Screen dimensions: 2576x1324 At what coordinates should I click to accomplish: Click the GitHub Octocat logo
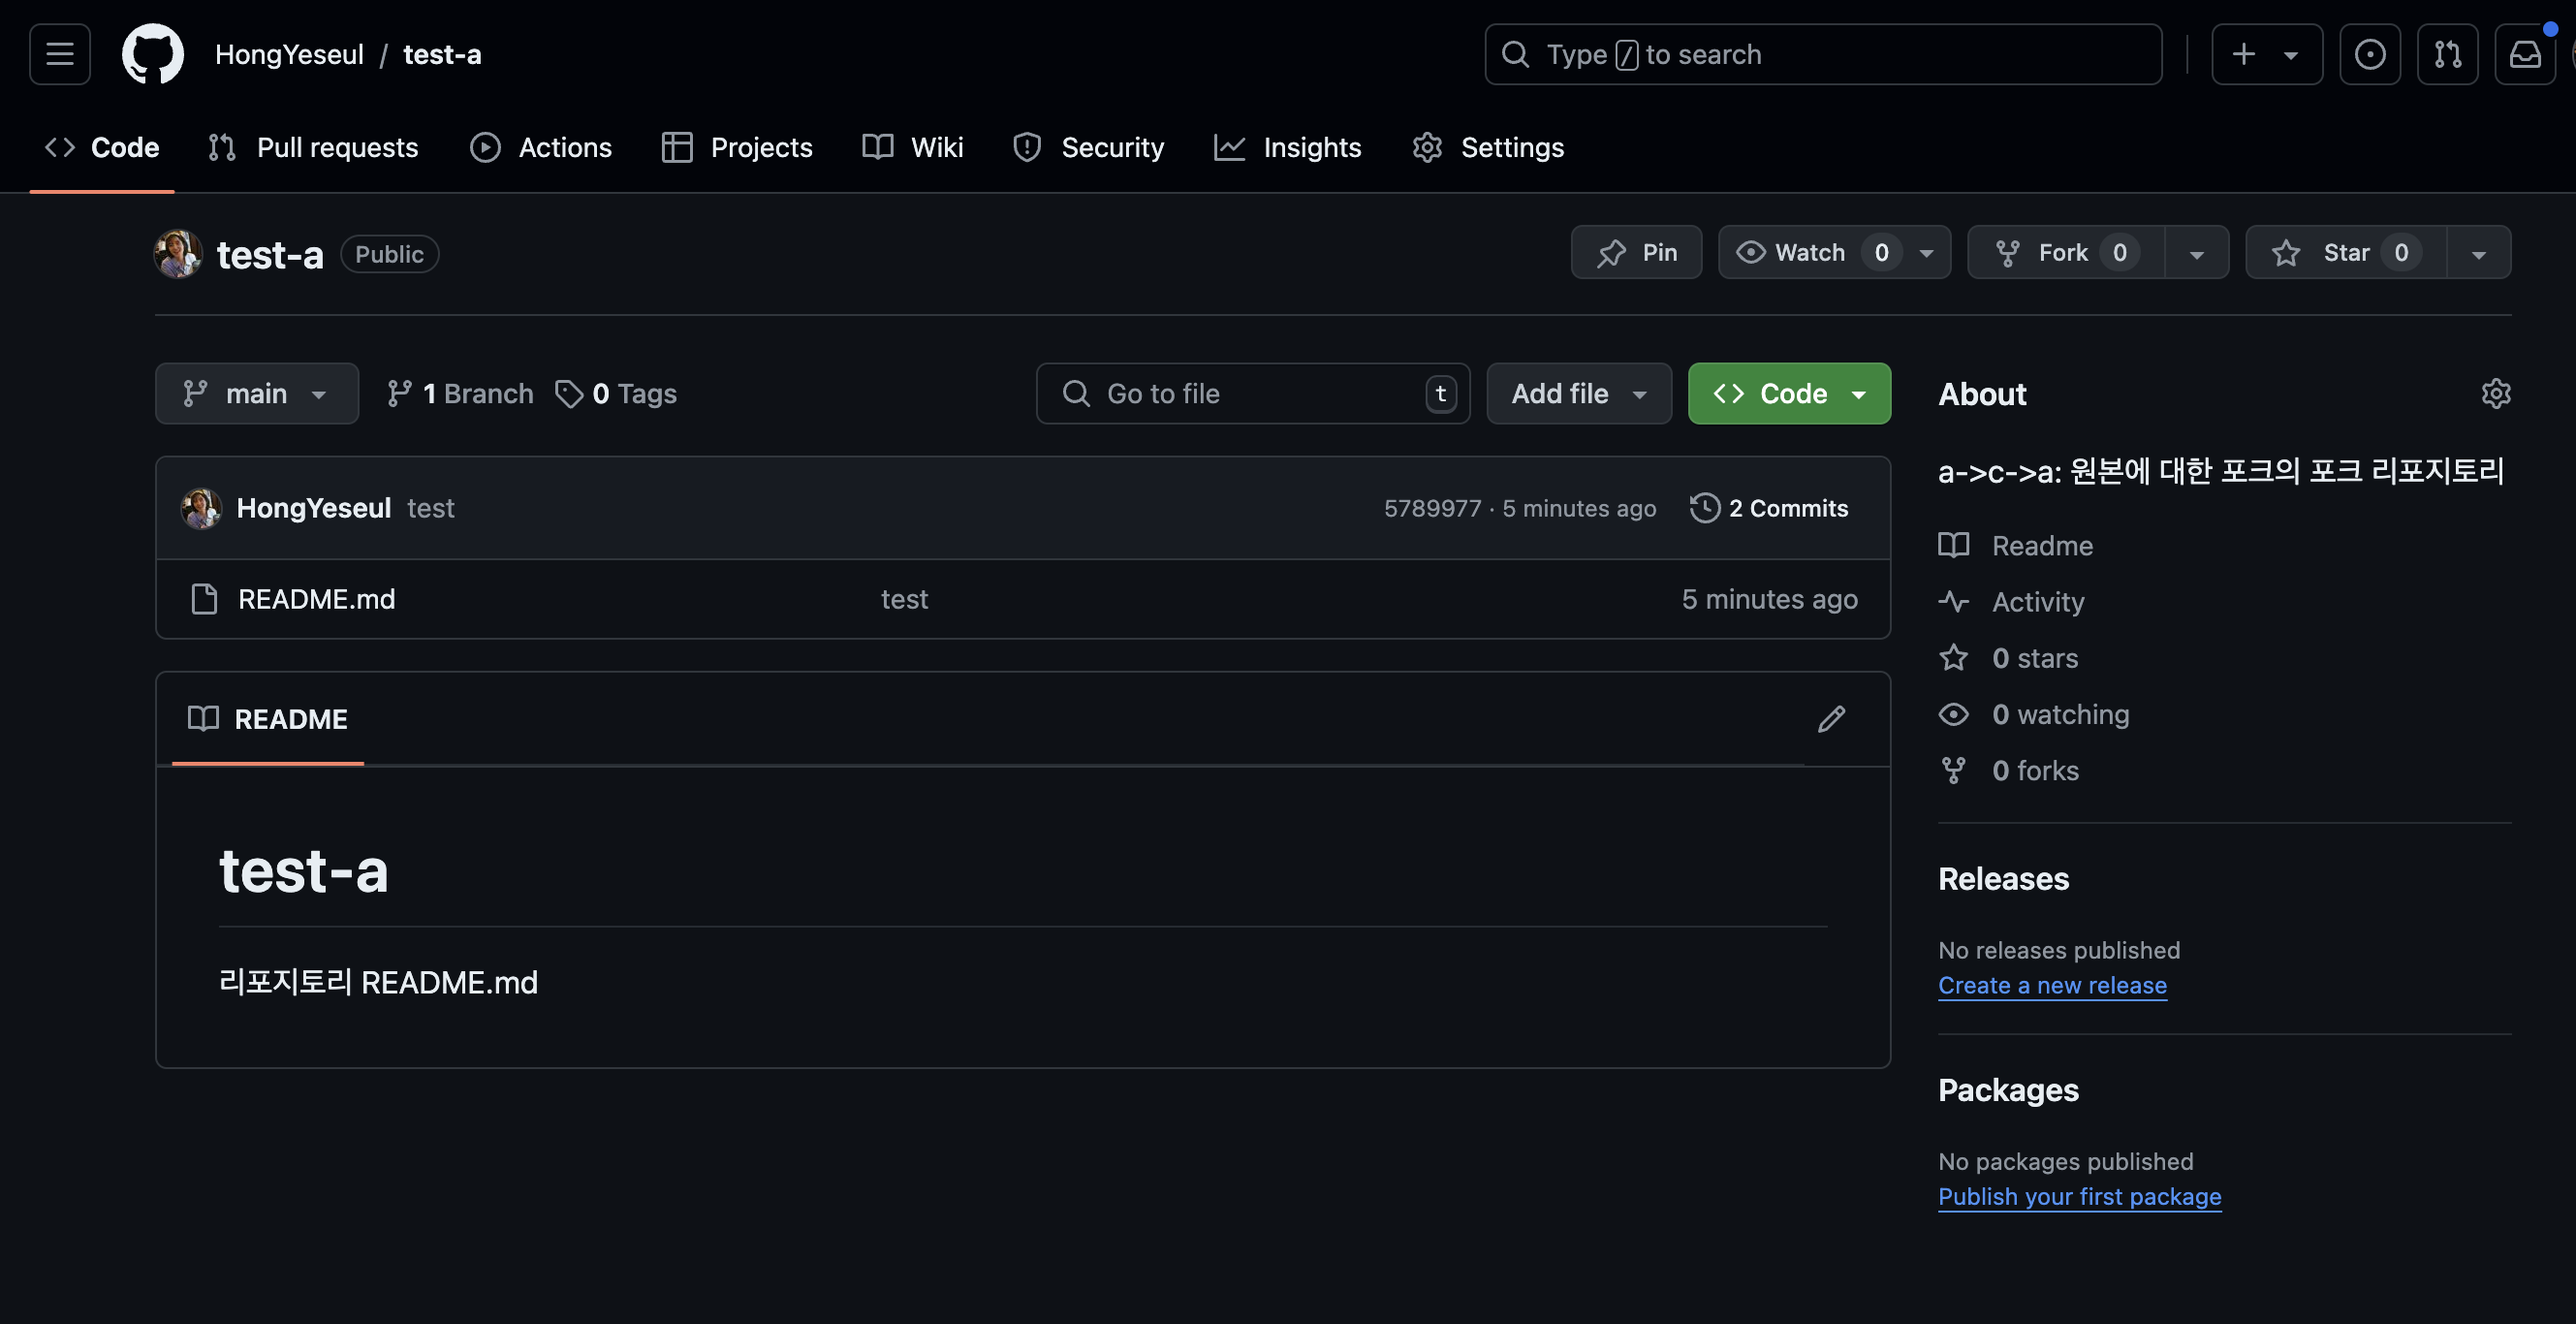coord(152,54)
